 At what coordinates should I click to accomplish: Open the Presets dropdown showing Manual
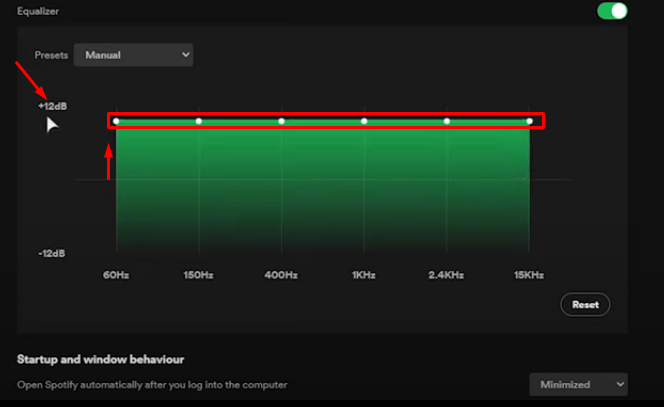click(x=133, y=55)
